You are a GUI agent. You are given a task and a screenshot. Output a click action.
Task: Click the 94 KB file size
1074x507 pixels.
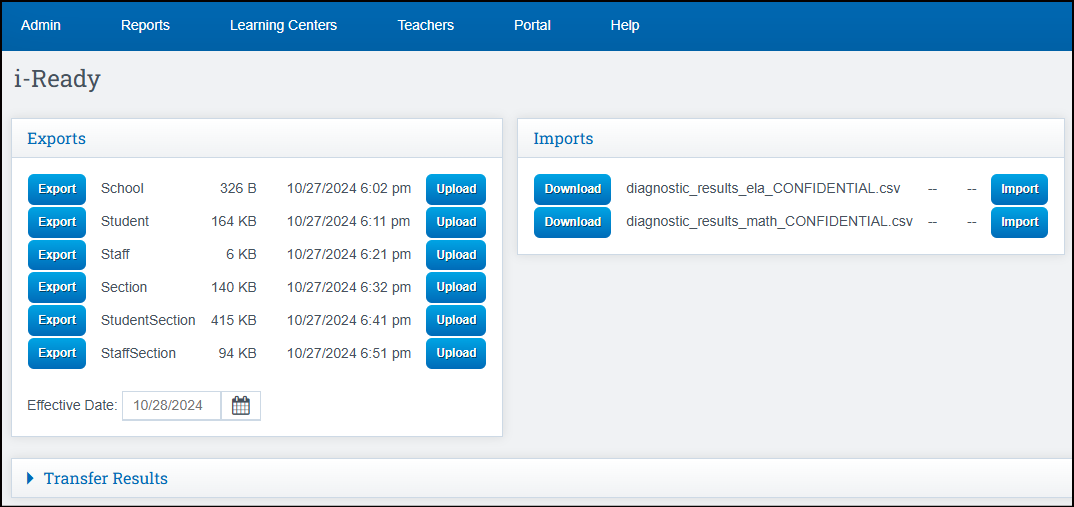pyautogui.click(x=238, y=353)
